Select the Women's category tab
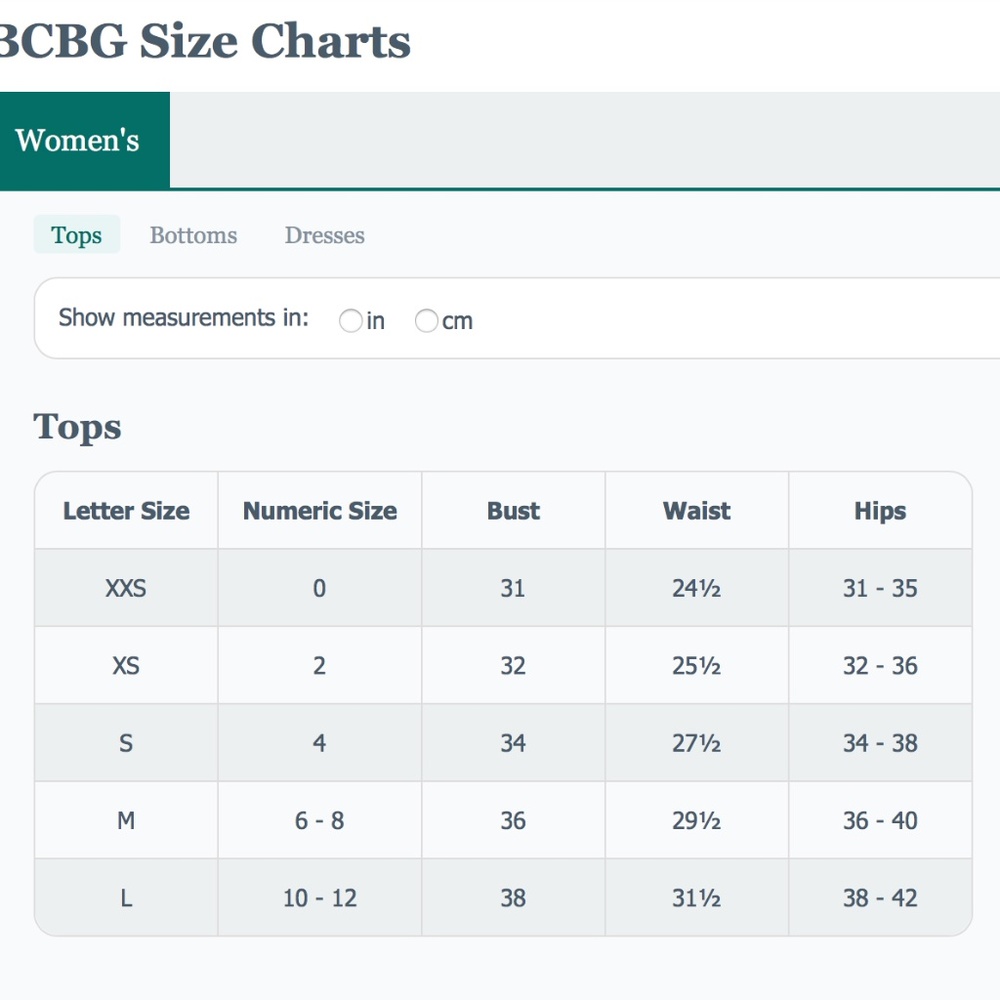Screen dimensions: 1000x1000 point(84,140)
